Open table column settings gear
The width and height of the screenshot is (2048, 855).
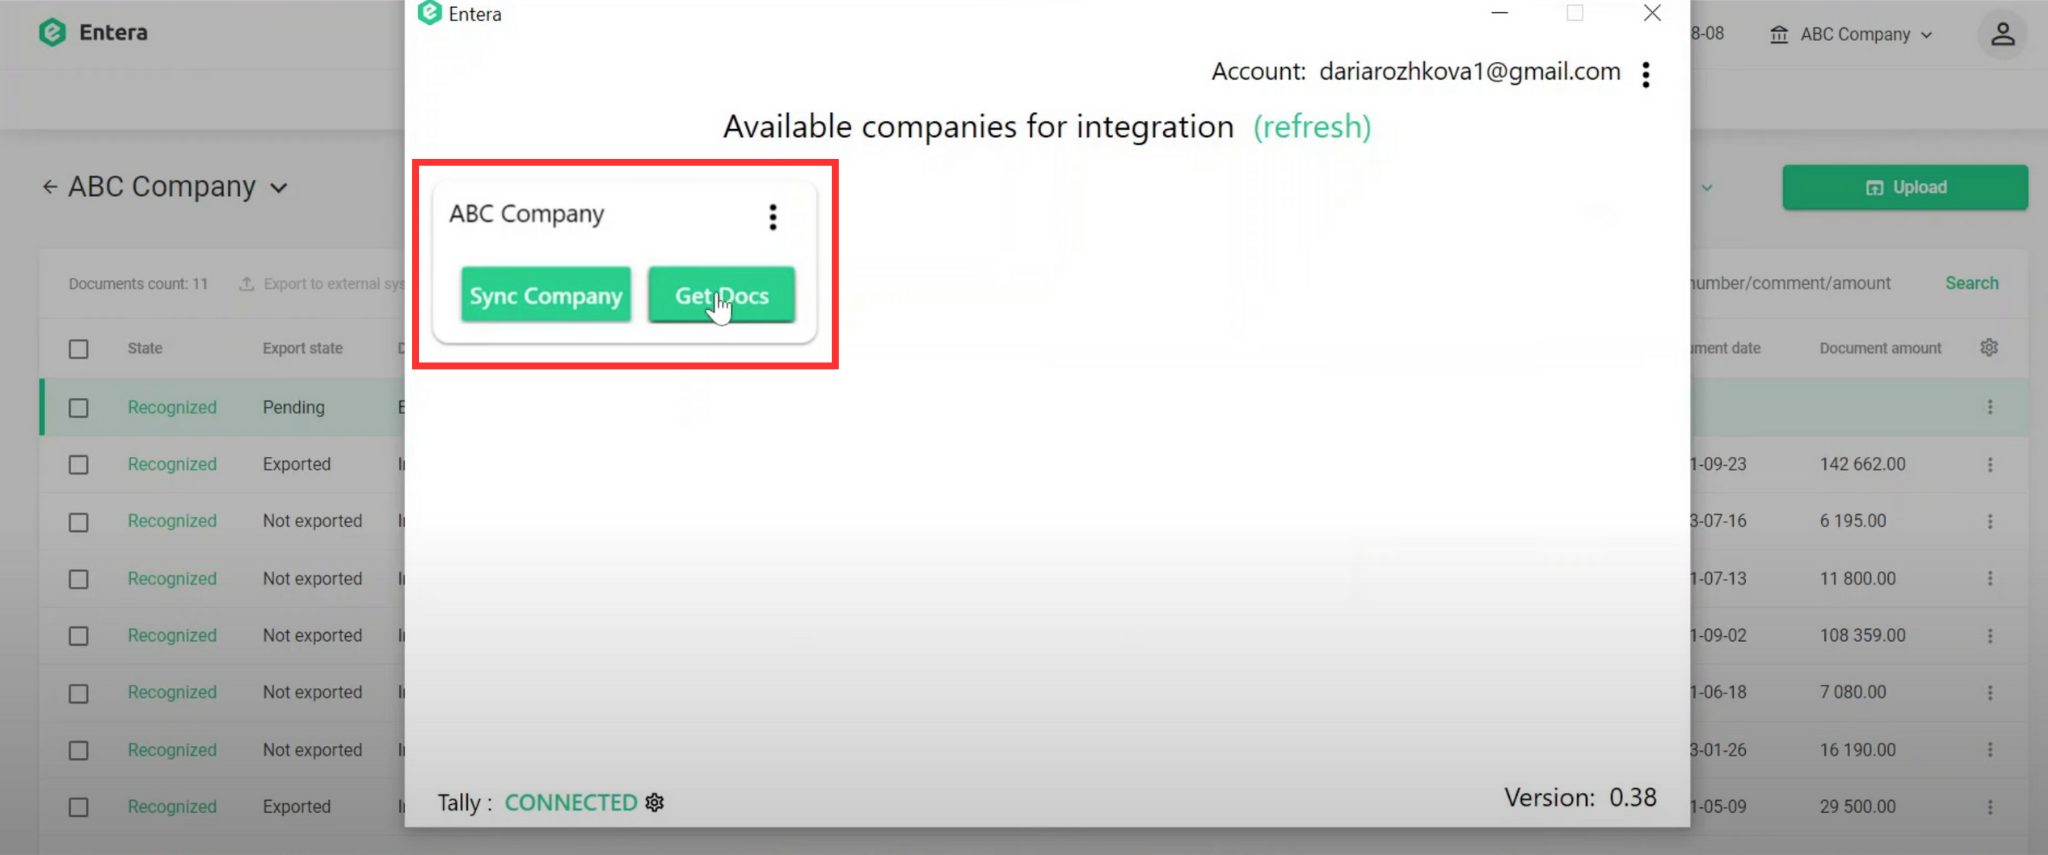click(x=1989, y=348)
